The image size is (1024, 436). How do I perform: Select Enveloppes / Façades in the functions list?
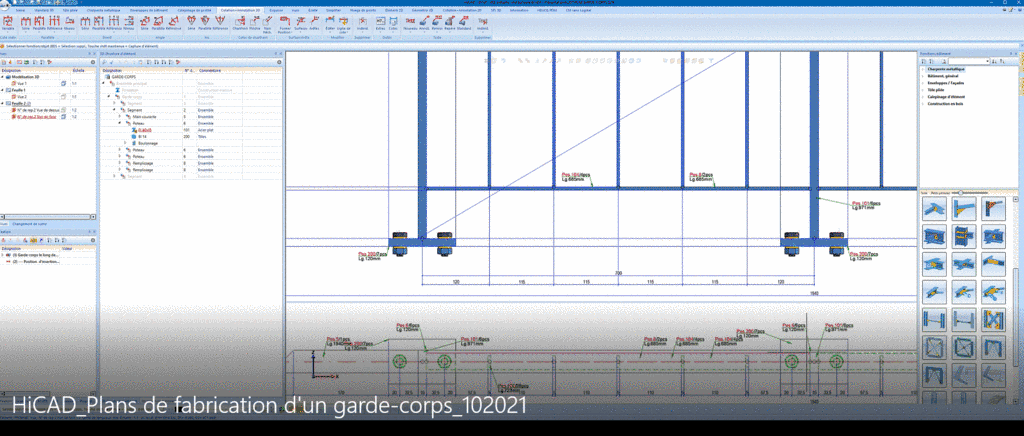click(x=945, y=83)
